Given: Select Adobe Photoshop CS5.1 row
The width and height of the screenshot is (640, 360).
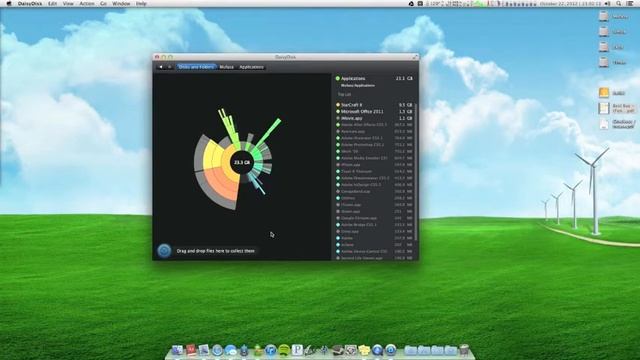Looking at the screenshot, I should (x=374, y=145).
